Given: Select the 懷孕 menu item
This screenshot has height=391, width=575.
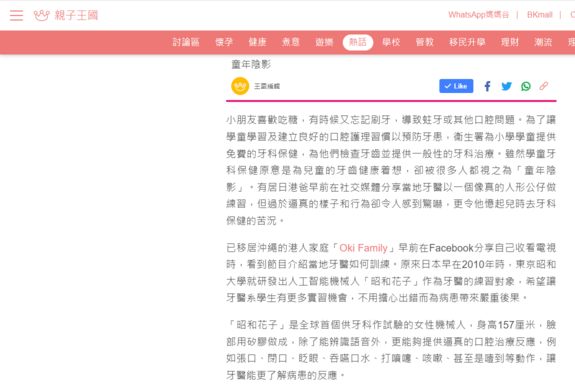Looking at the screenshot, I should 224,42.
